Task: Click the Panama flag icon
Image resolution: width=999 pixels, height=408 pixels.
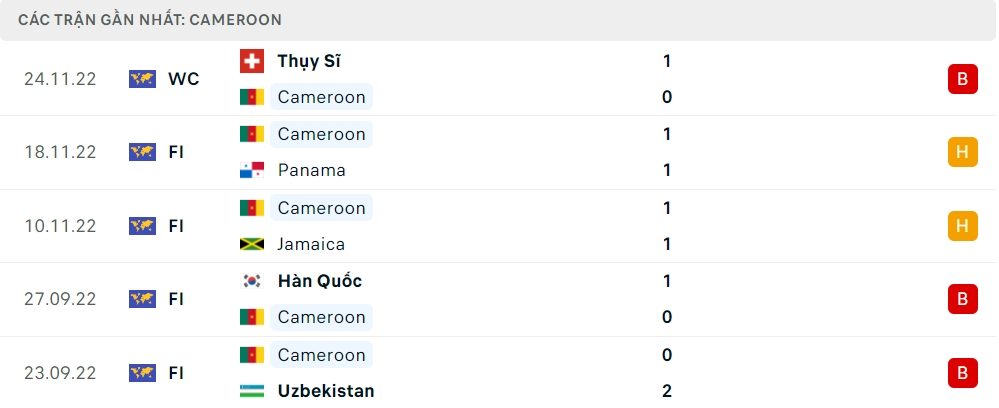Action: click(252, 170)
